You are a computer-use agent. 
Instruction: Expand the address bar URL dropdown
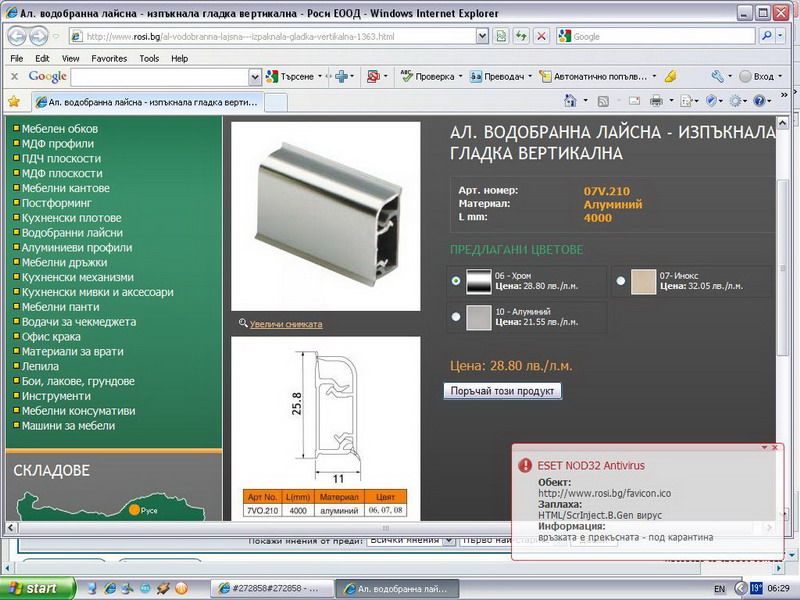point(482,36)
